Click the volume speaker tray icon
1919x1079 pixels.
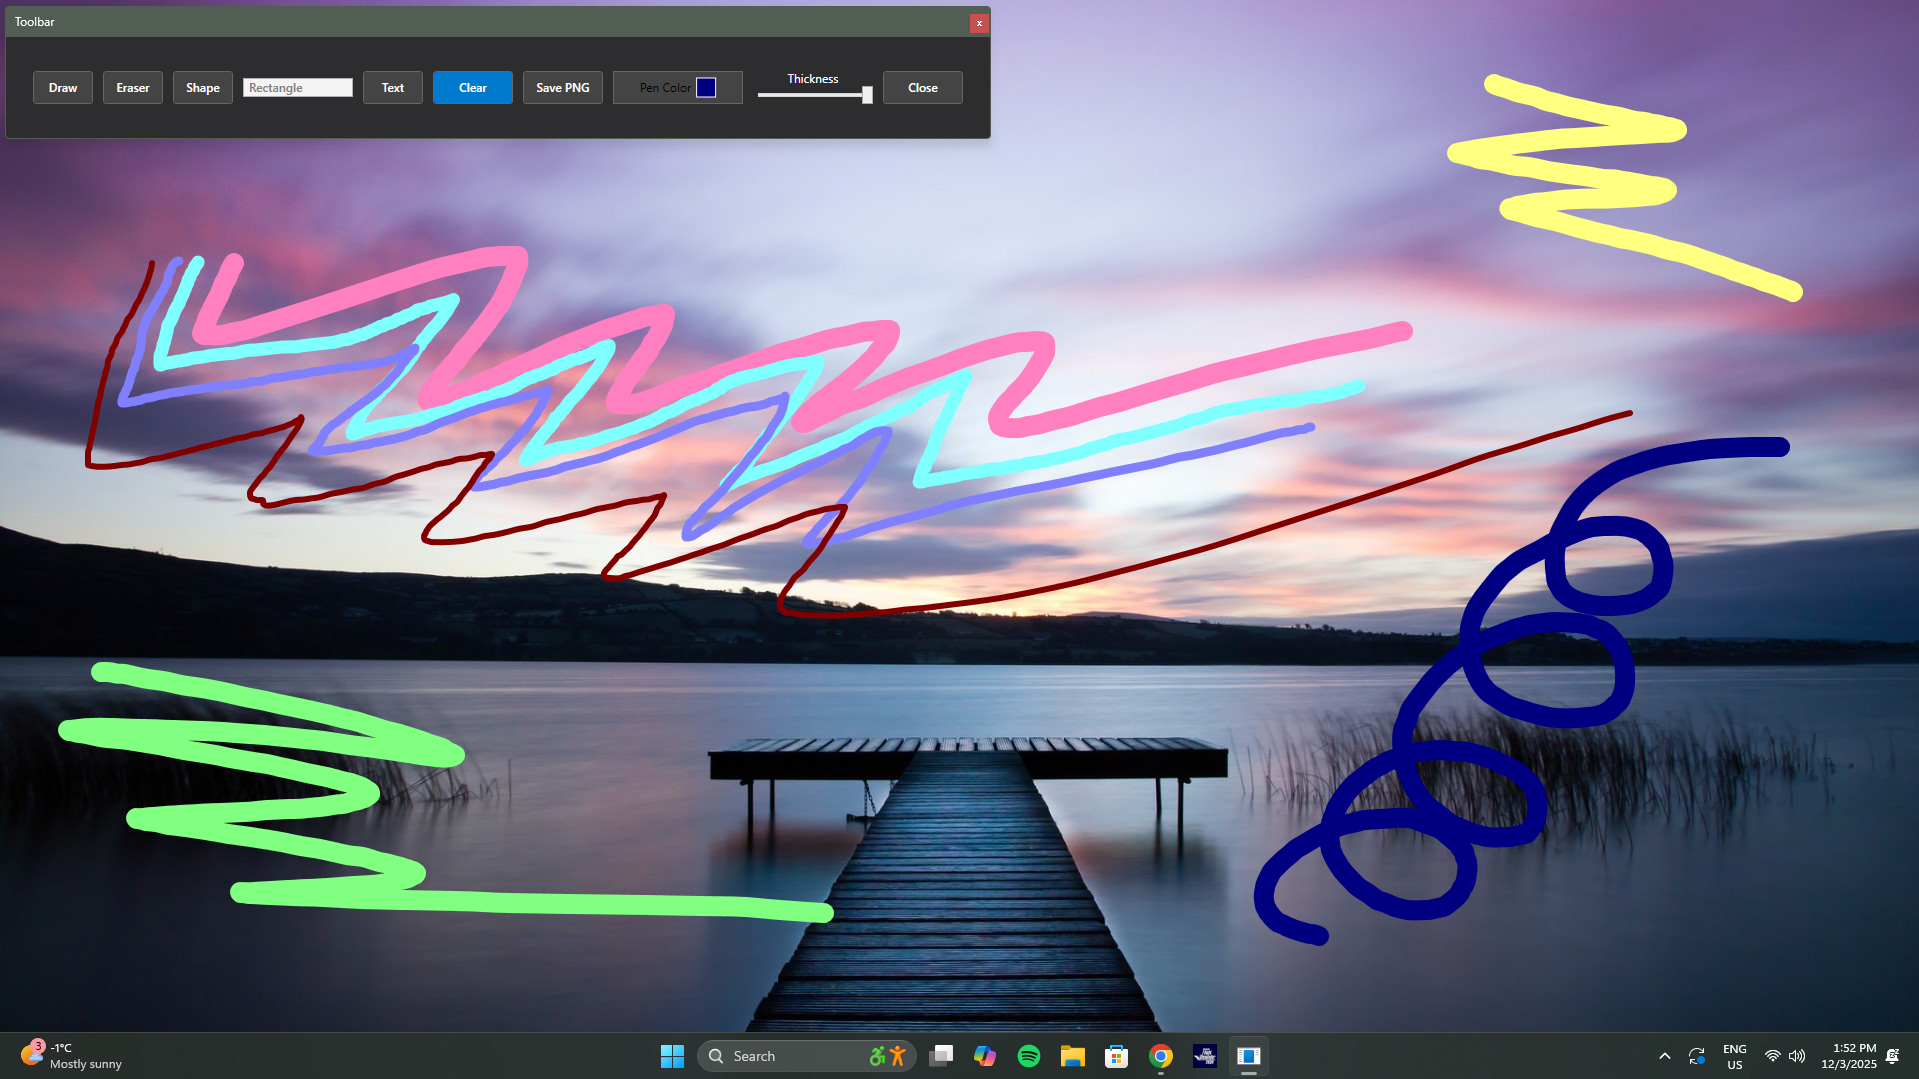[1797, 1056]
